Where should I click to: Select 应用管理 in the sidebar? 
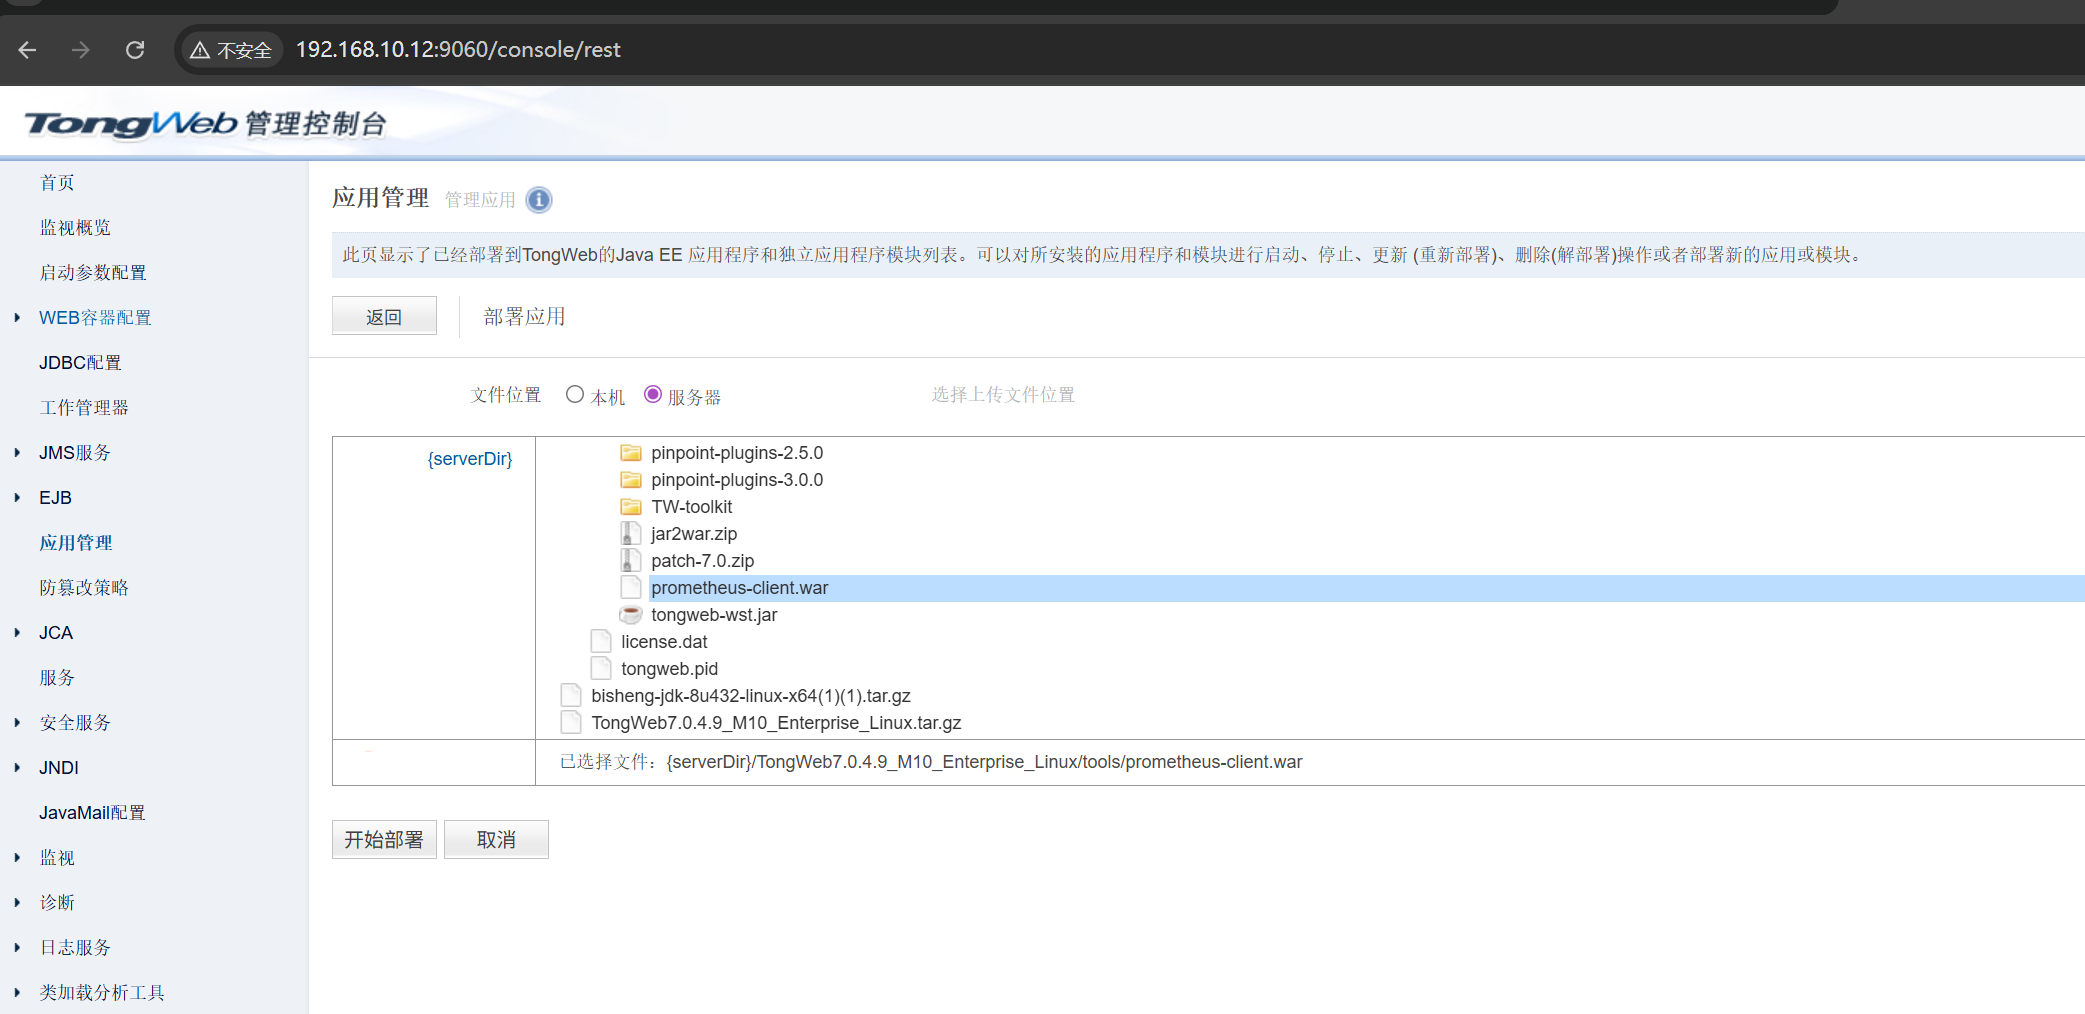[76, 543]
